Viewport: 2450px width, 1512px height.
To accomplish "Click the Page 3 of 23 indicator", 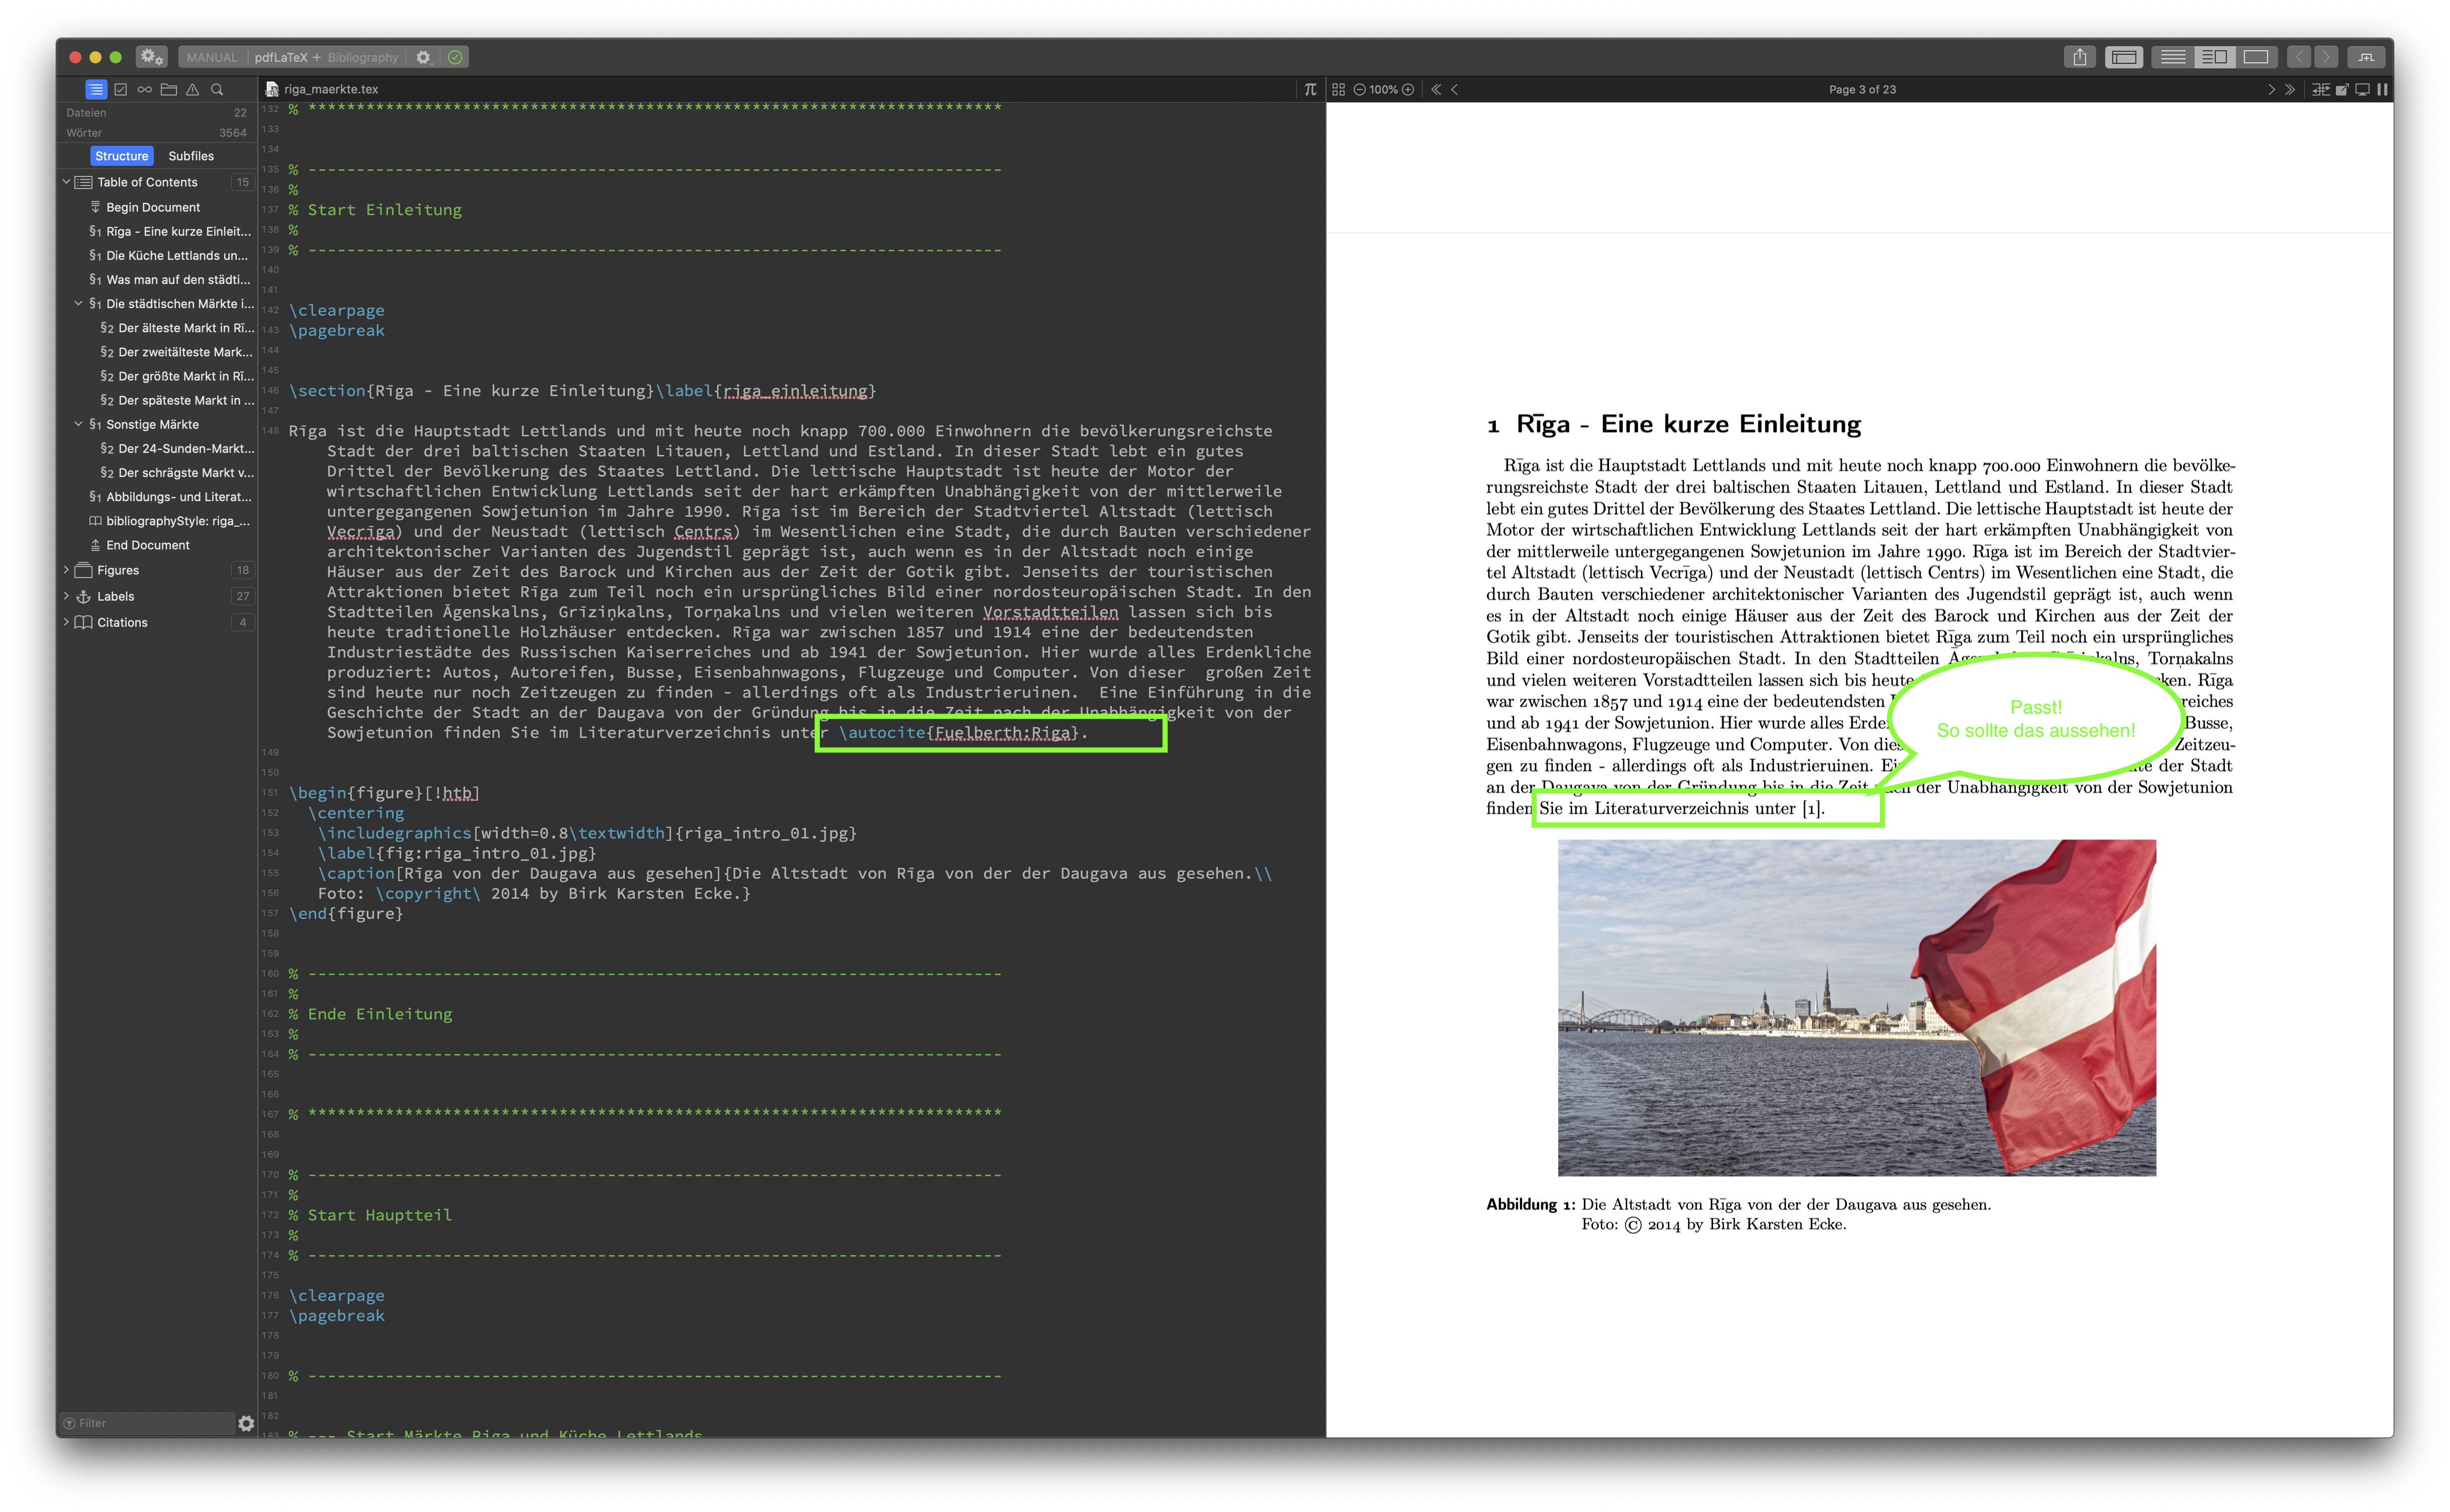I will point(1862,89).
